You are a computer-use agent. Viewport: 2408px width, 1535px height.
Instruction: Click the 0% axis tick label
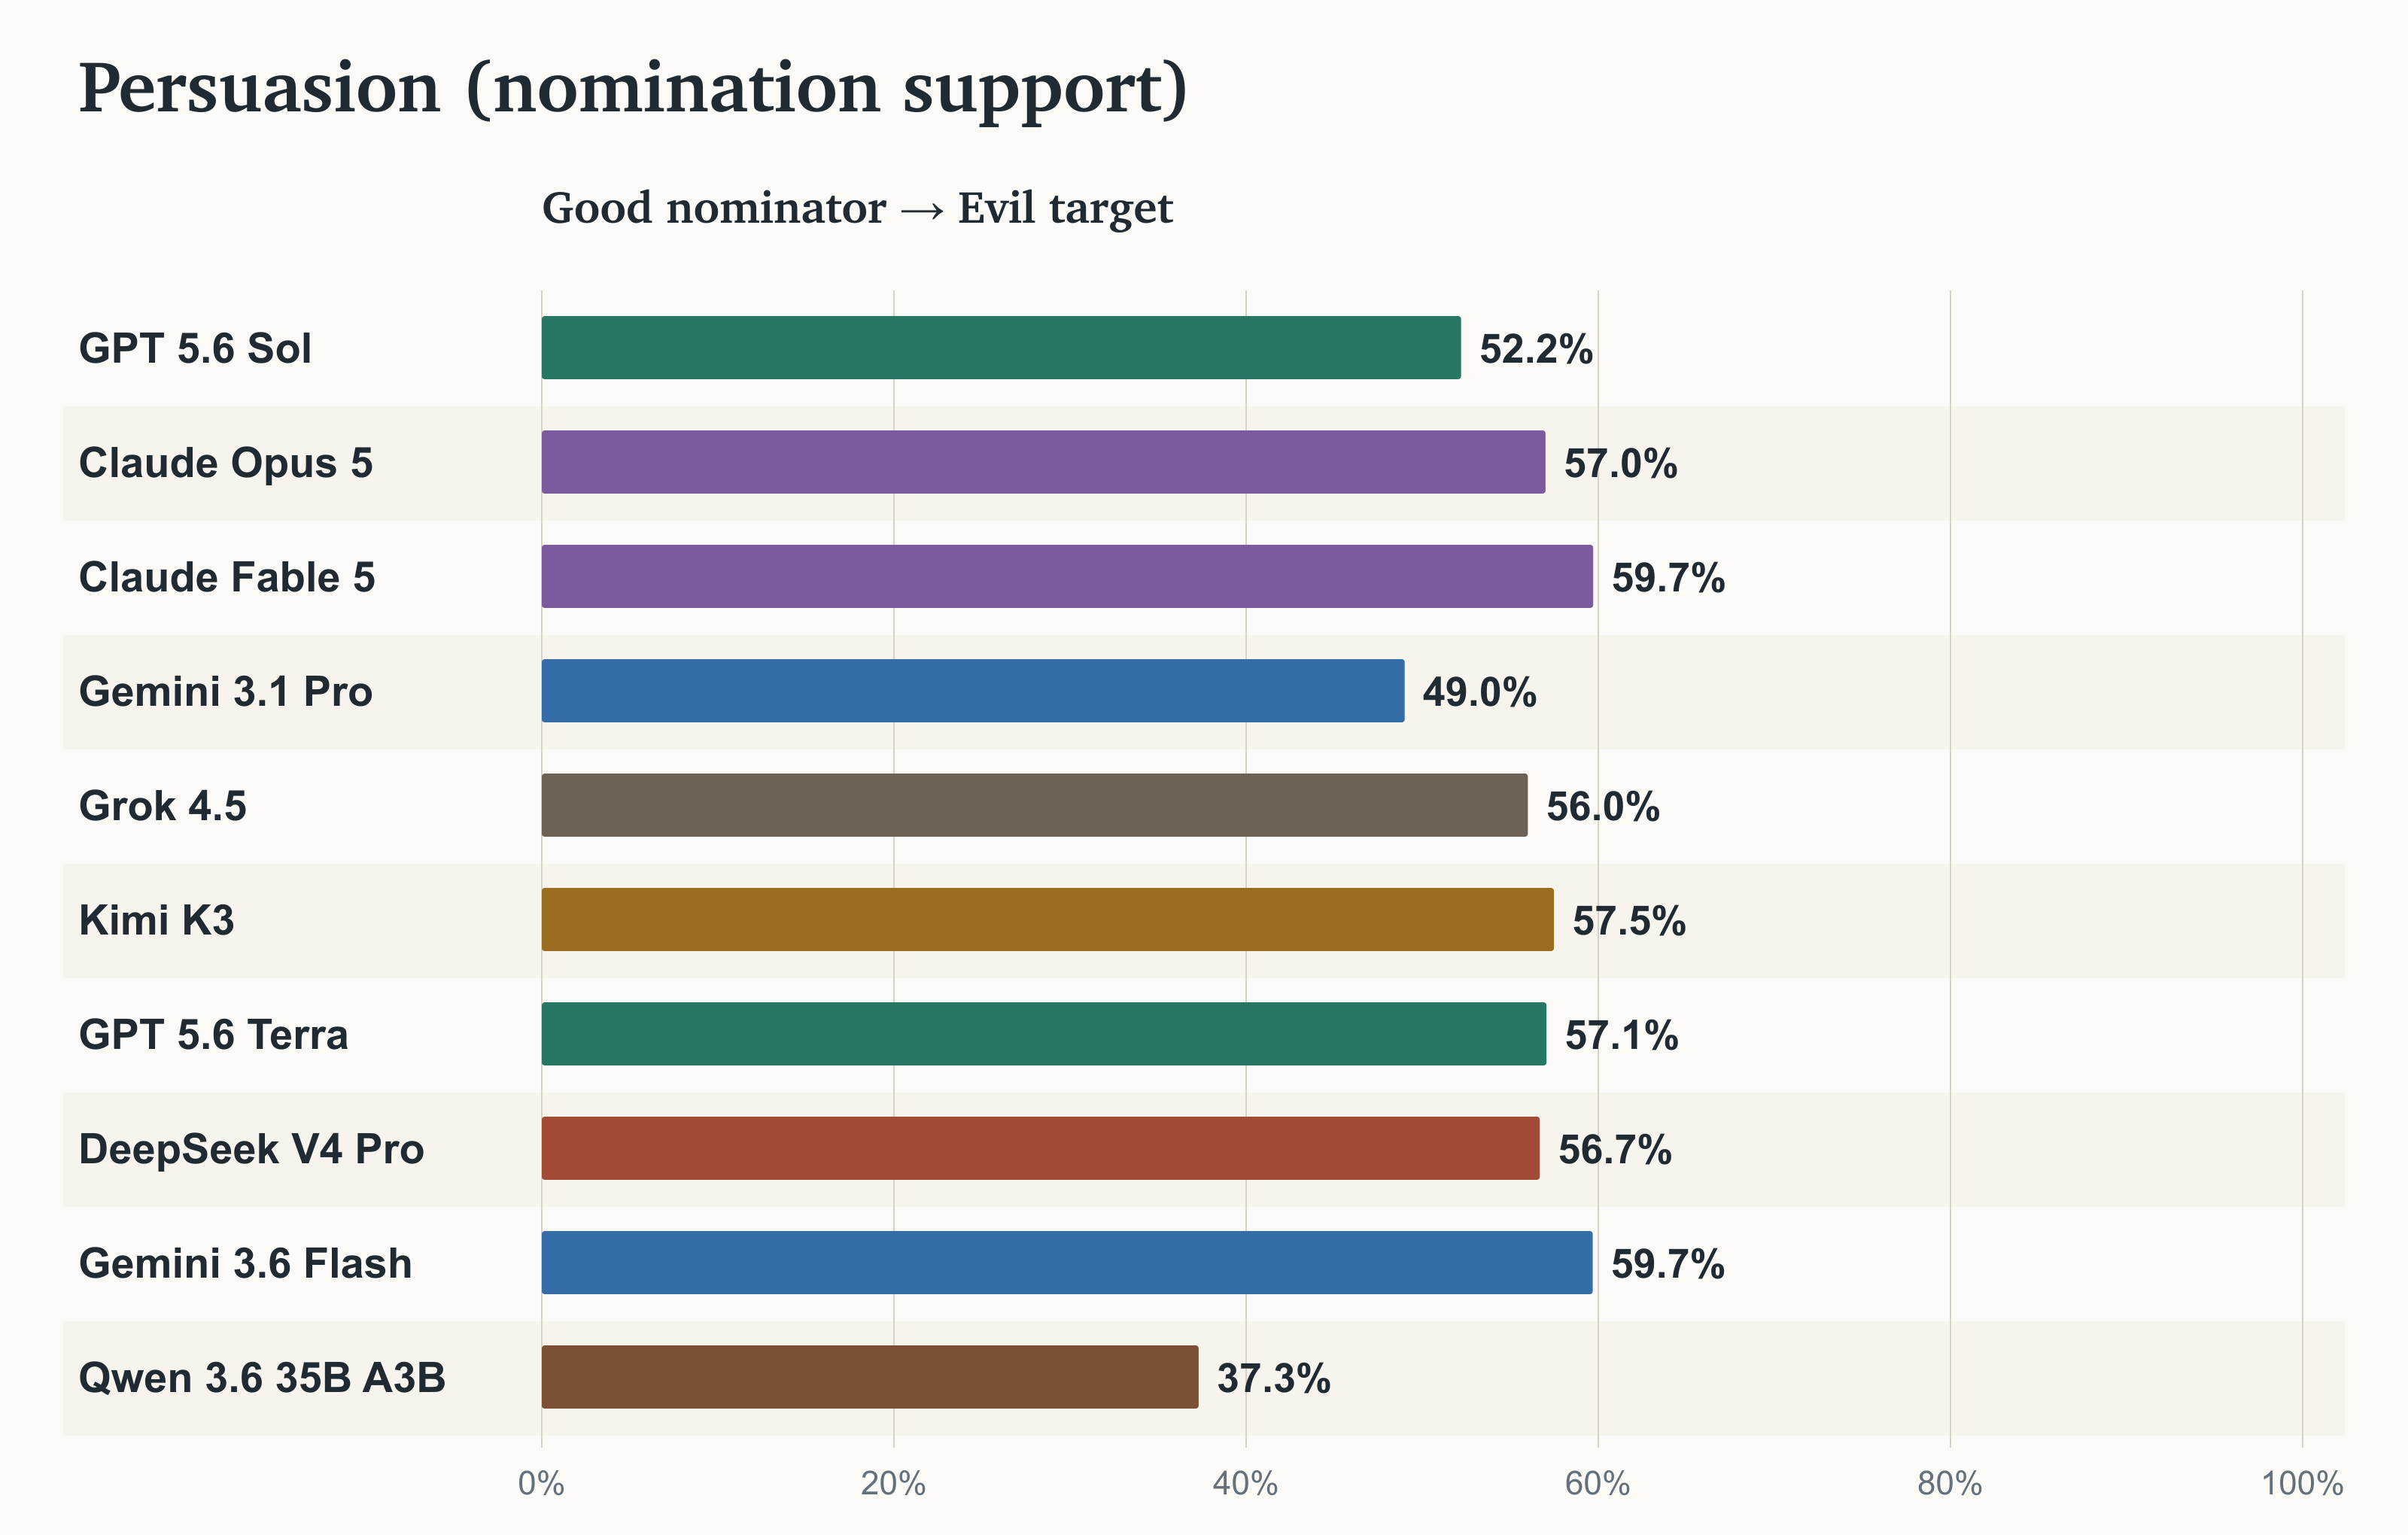541,1484
